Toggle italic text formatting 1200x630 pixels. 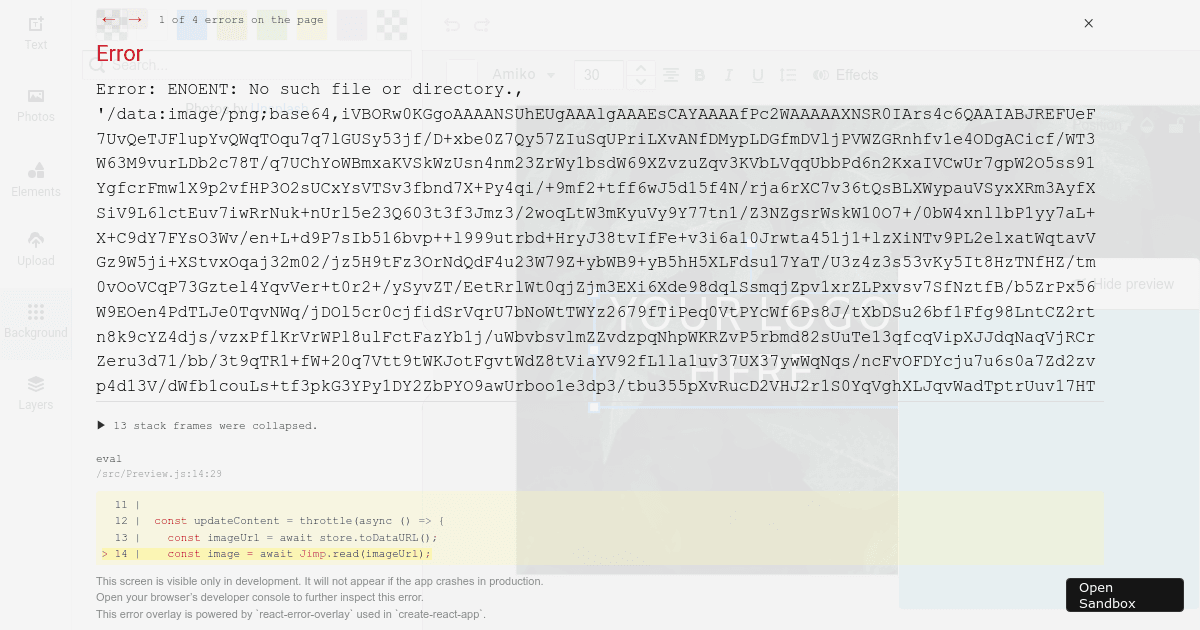[728, 75]
